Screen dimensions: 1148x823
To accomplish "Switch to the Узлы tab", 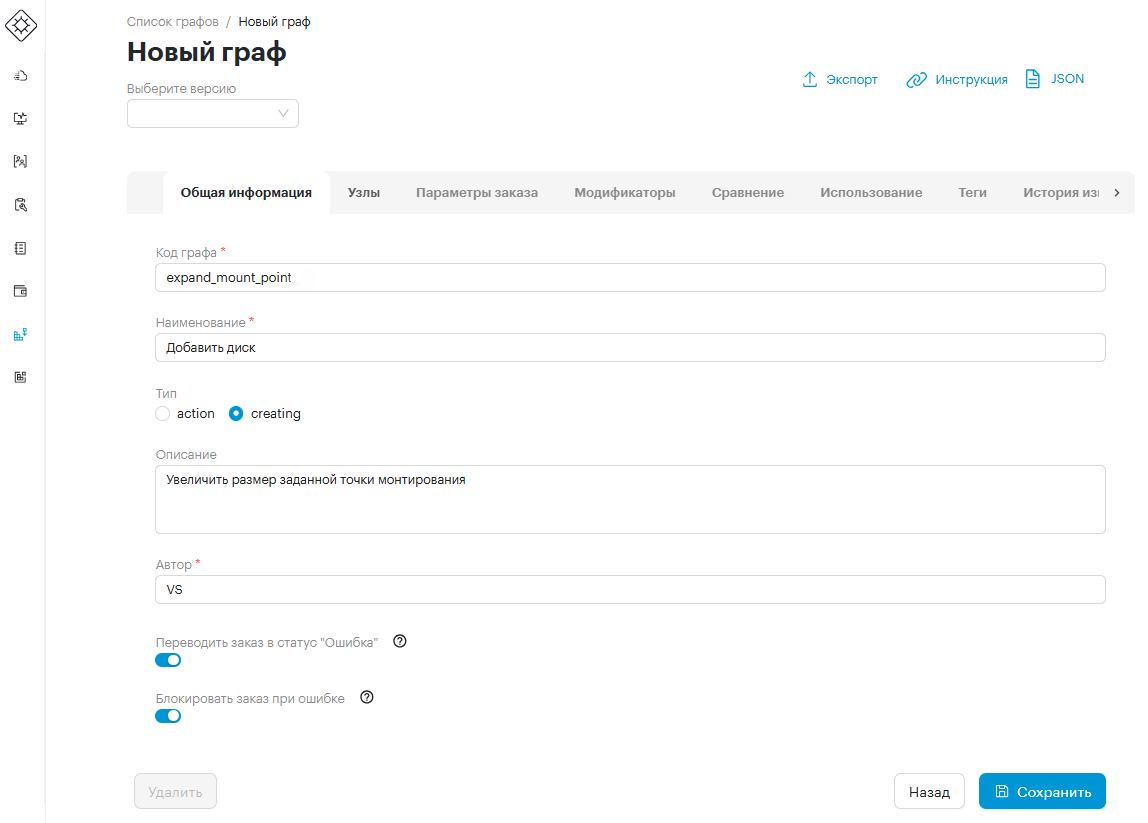I will 364,193.
